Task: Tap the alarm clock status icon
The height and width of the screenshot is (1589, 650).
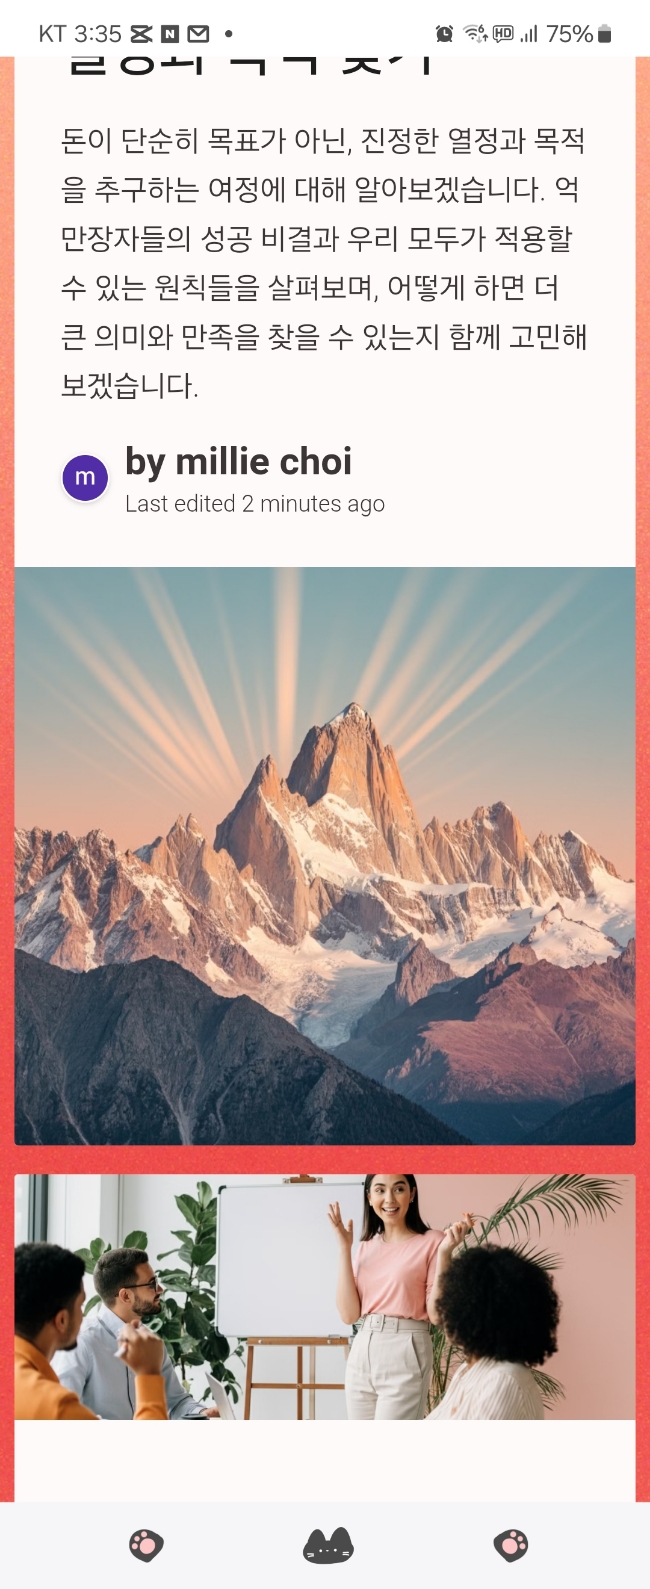Action: 444,34
